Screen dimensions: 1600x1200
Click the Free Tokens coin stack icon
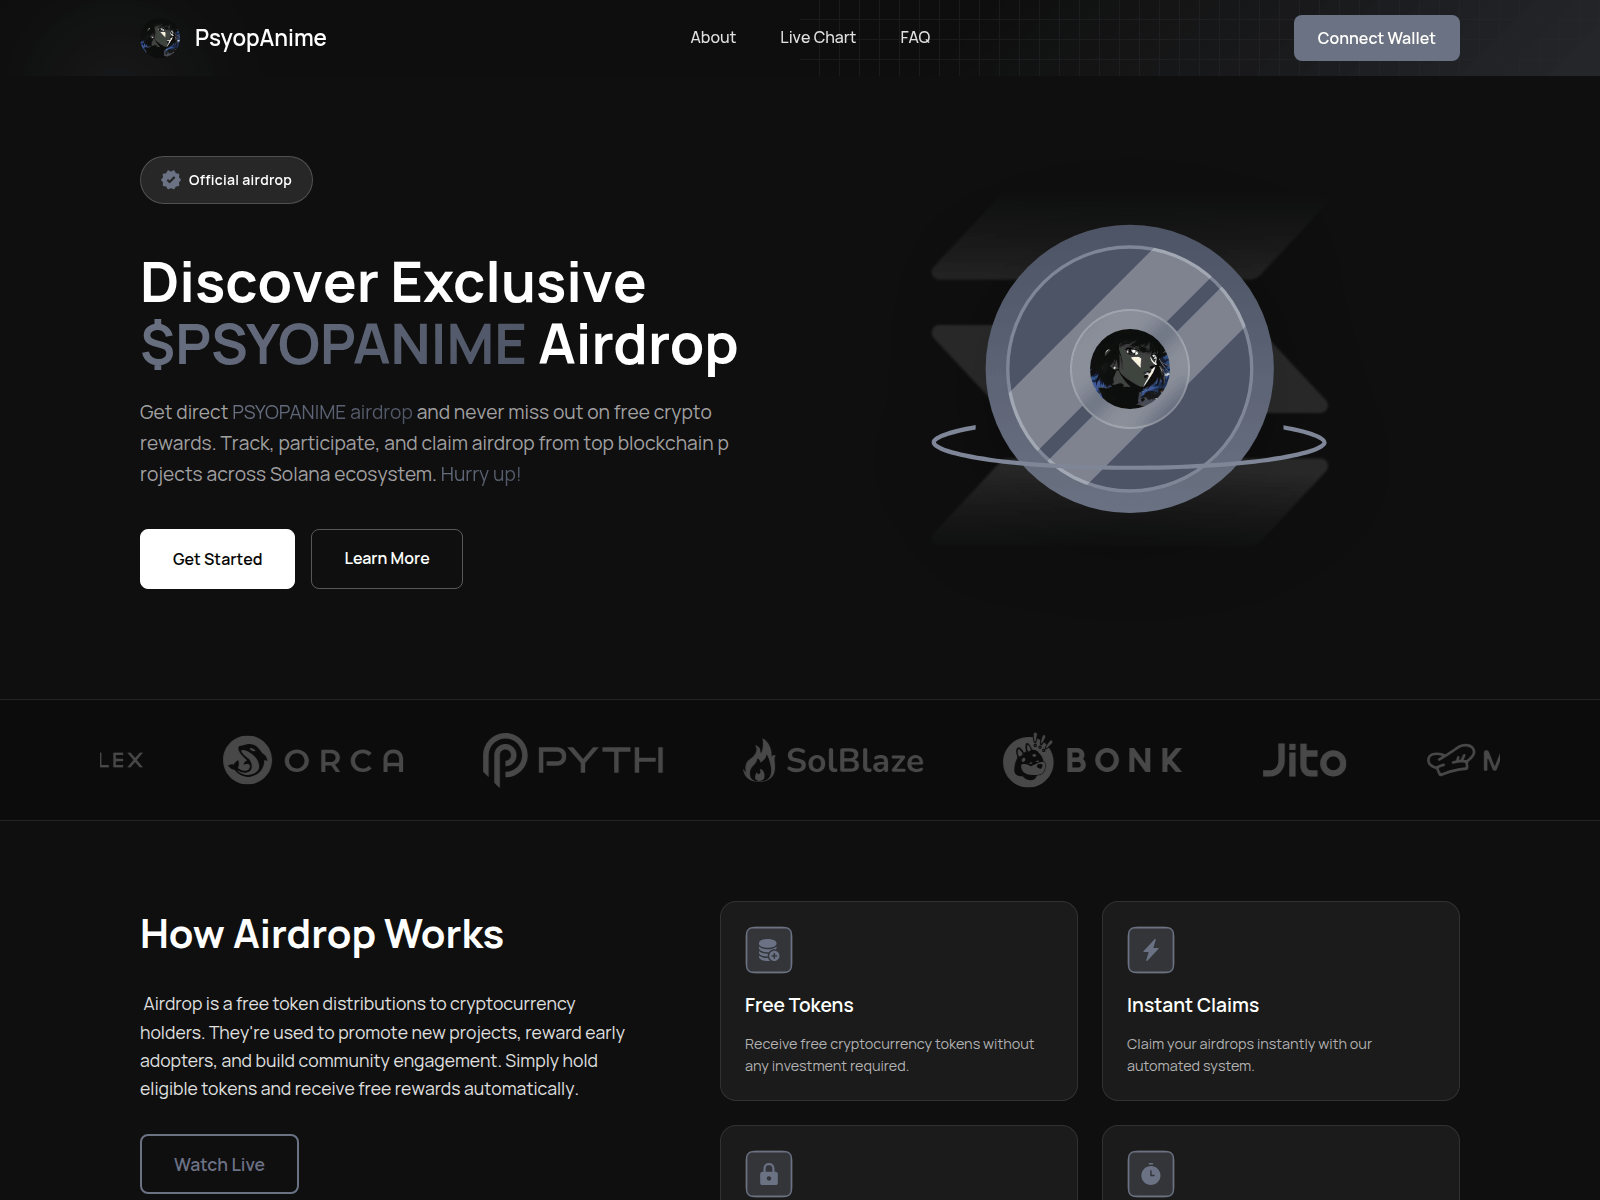pyautogui.click(x=768, y=950)
